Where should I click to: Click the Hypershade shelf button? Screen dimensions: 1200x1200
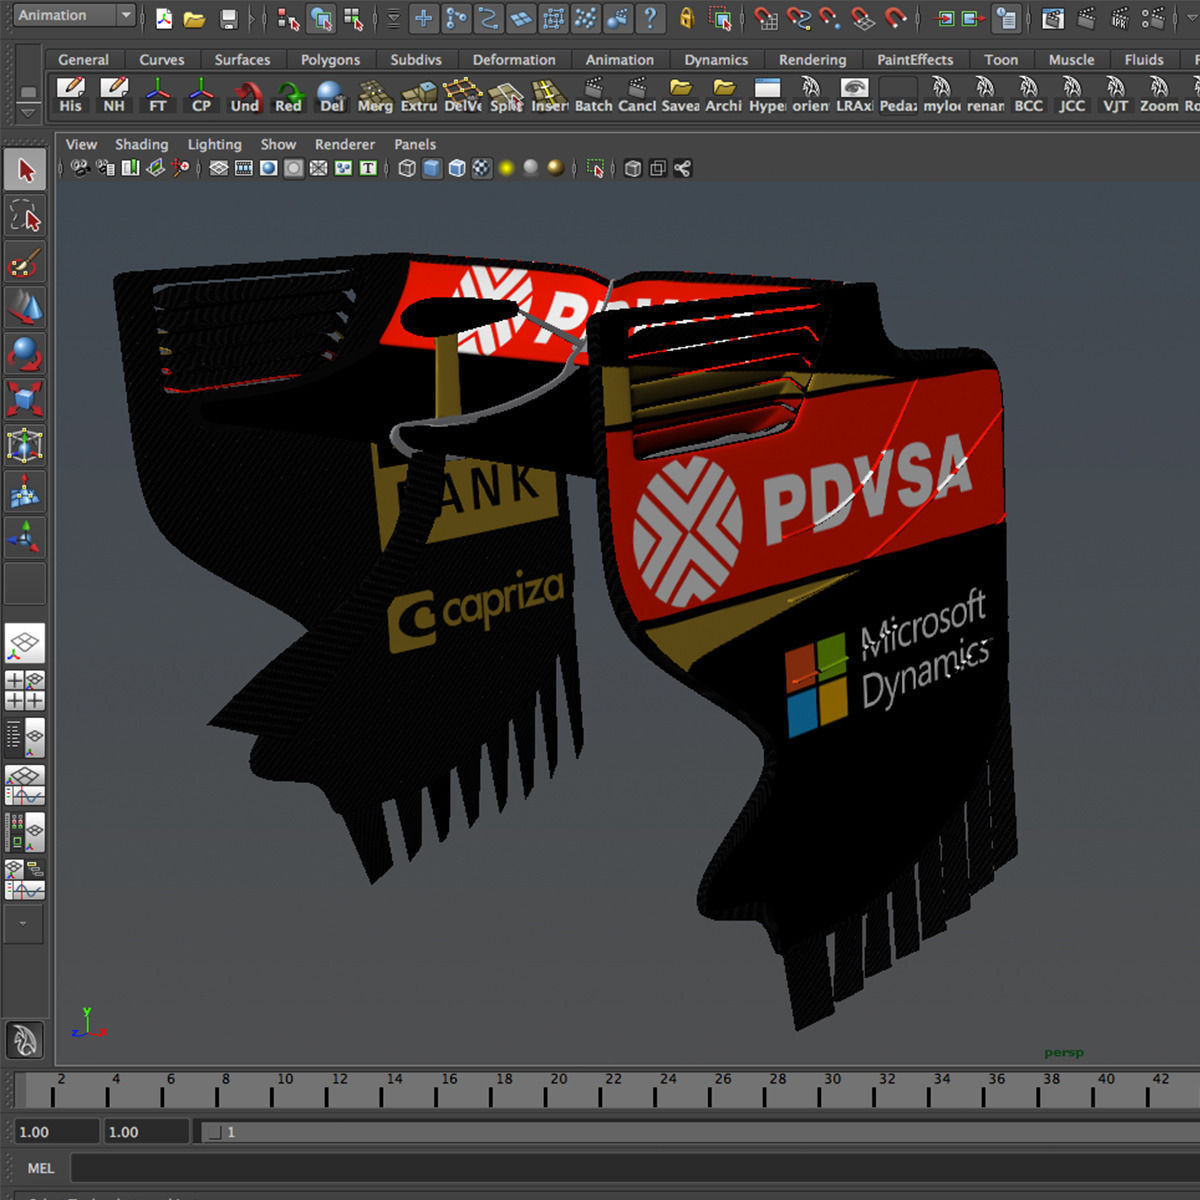[x=767, y=96]
